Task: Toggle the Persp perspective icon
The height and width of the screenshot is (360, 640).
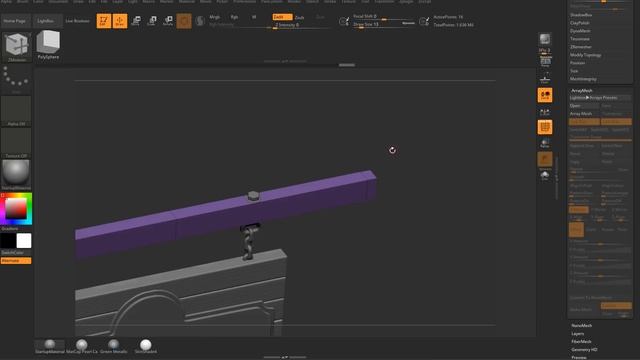Action: point(545,62)
